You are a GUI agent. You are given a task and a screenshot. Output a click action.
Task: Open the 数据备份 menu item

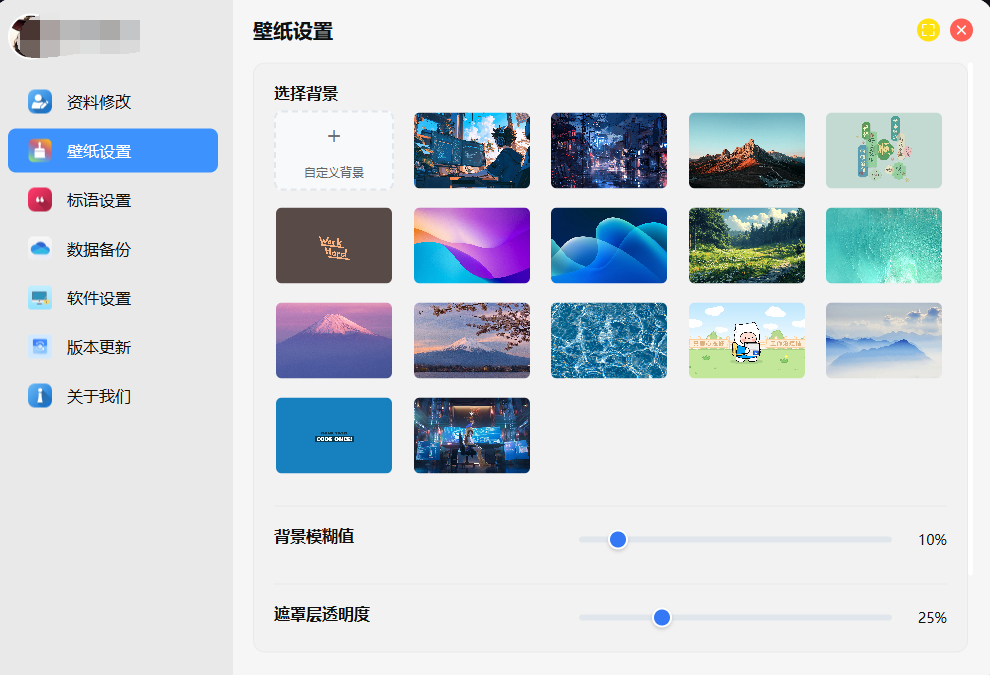98,249
